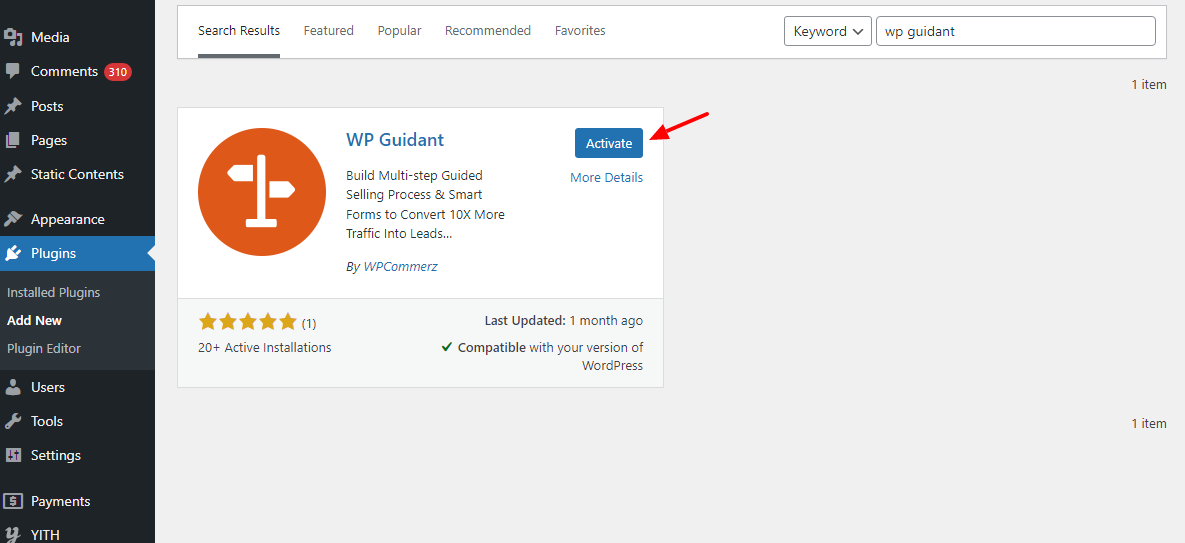
Task: Click the Settings sliders icon
Action: point(13,455)
